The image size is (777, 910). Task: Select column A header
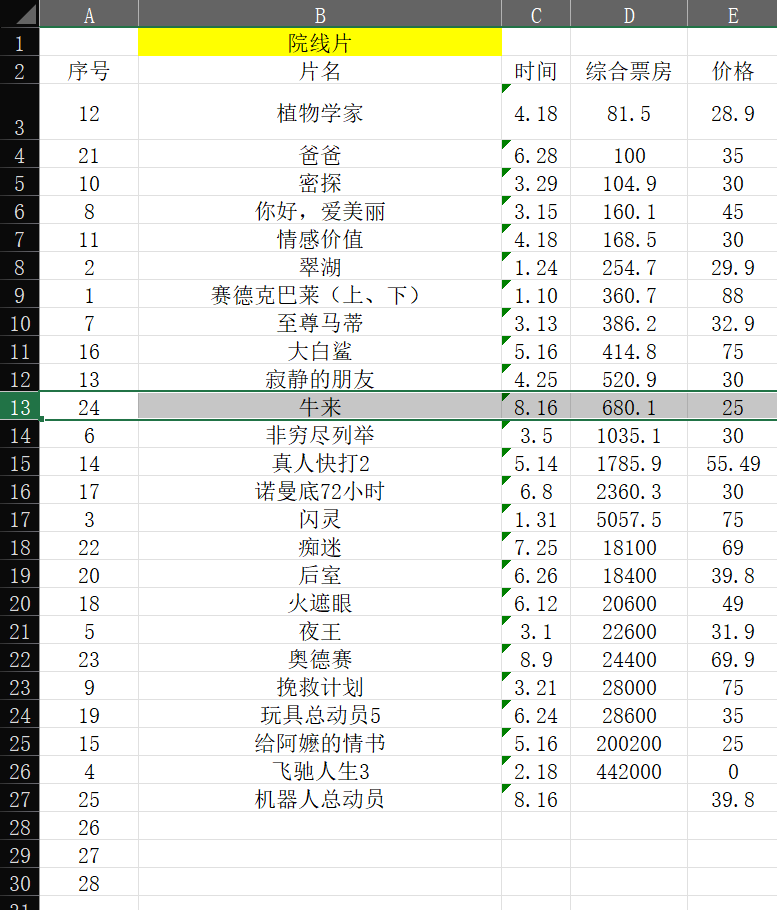click(89, 14)
